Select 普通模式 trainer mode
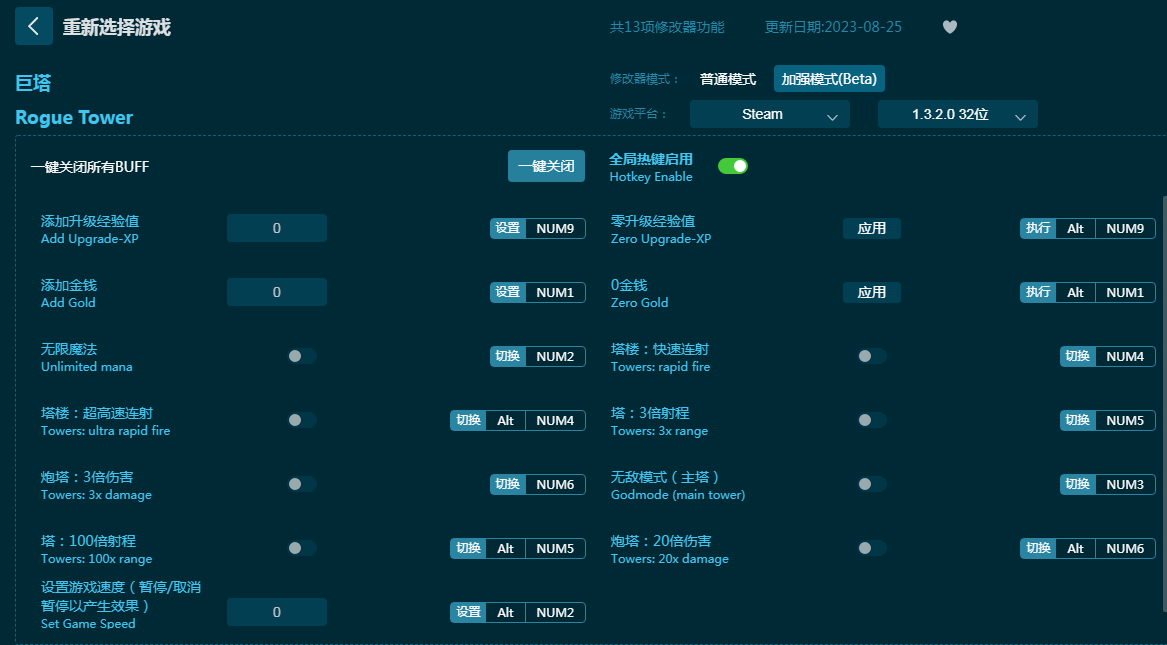The height and width of the screenshot is (645, 1167). coord(727,79)
